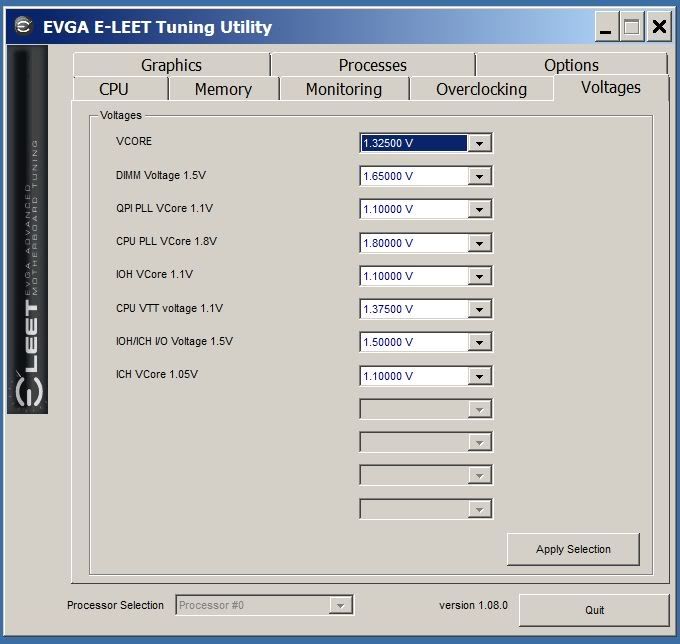The width and height of the screenshot is (680, 644).
Task: Click the Apply Selection button
Action: (573, 549)
